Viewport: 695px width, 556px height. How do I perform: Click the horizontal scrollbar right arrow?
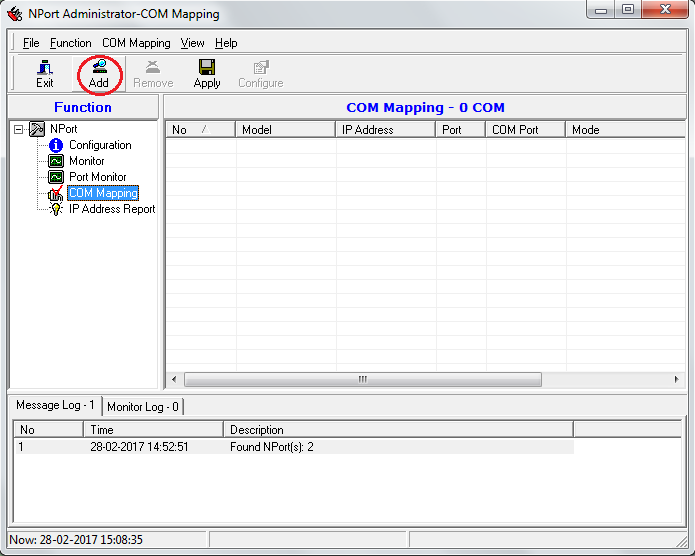[x=679, y=380]
